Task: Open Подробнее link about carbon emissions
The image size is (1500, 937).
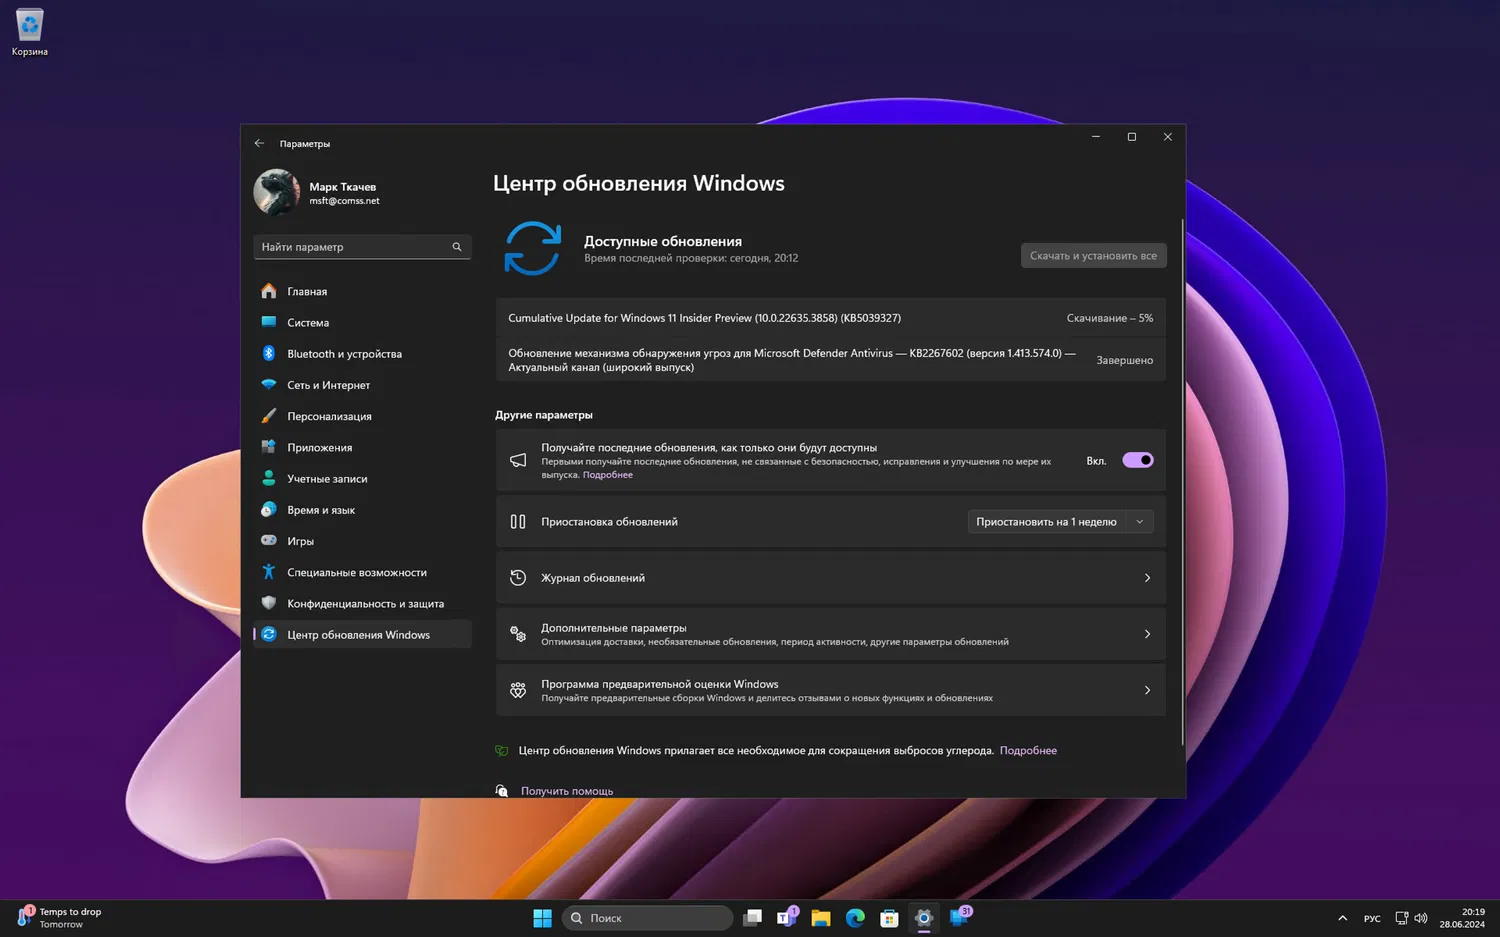Action: pyautogui.click(x=1028, y=750)
